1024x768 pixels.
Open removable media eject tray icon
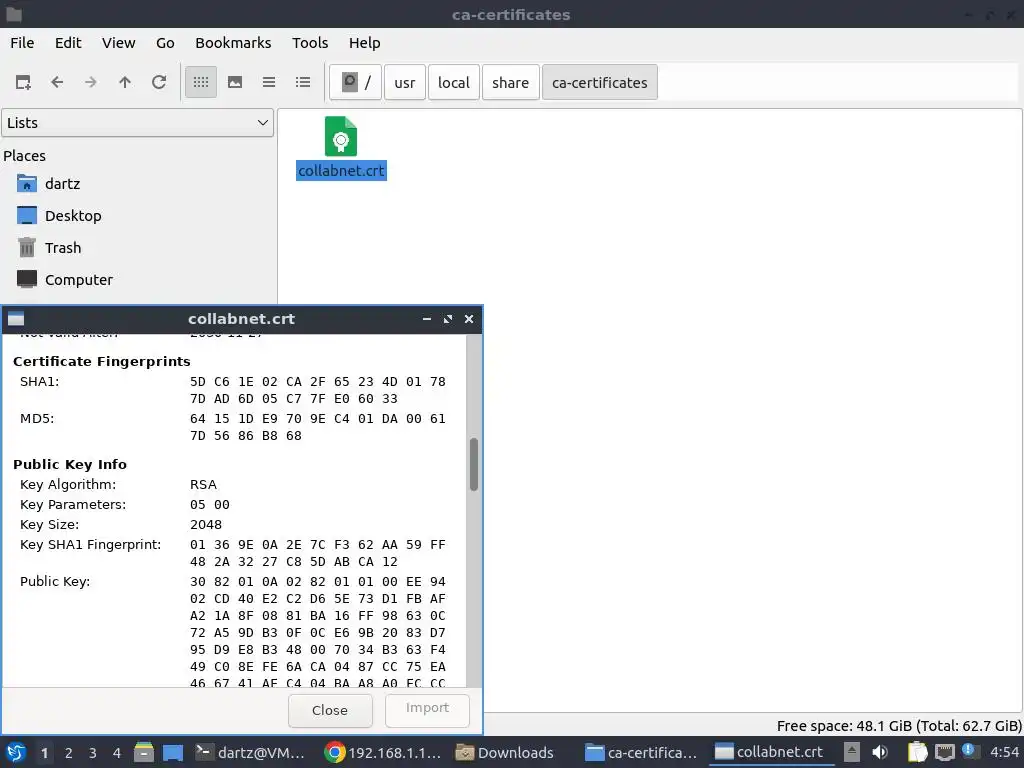click(852, 752)
